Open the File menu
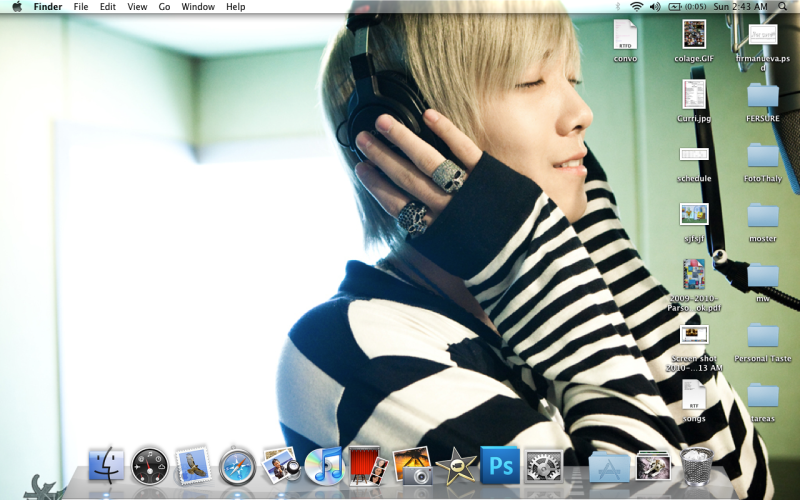Image resolution: width=800 pixels, height=500 pixels. [x=81, y=7]
